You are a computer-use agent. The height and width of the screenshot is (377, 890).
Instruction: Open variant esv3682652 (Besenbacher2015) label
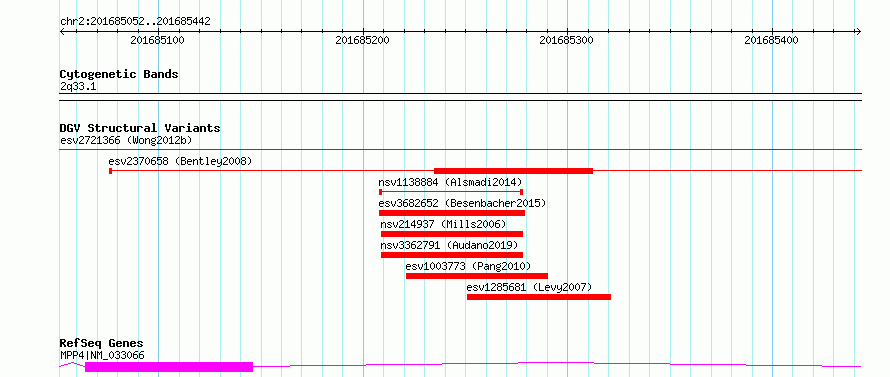(462, 203)
